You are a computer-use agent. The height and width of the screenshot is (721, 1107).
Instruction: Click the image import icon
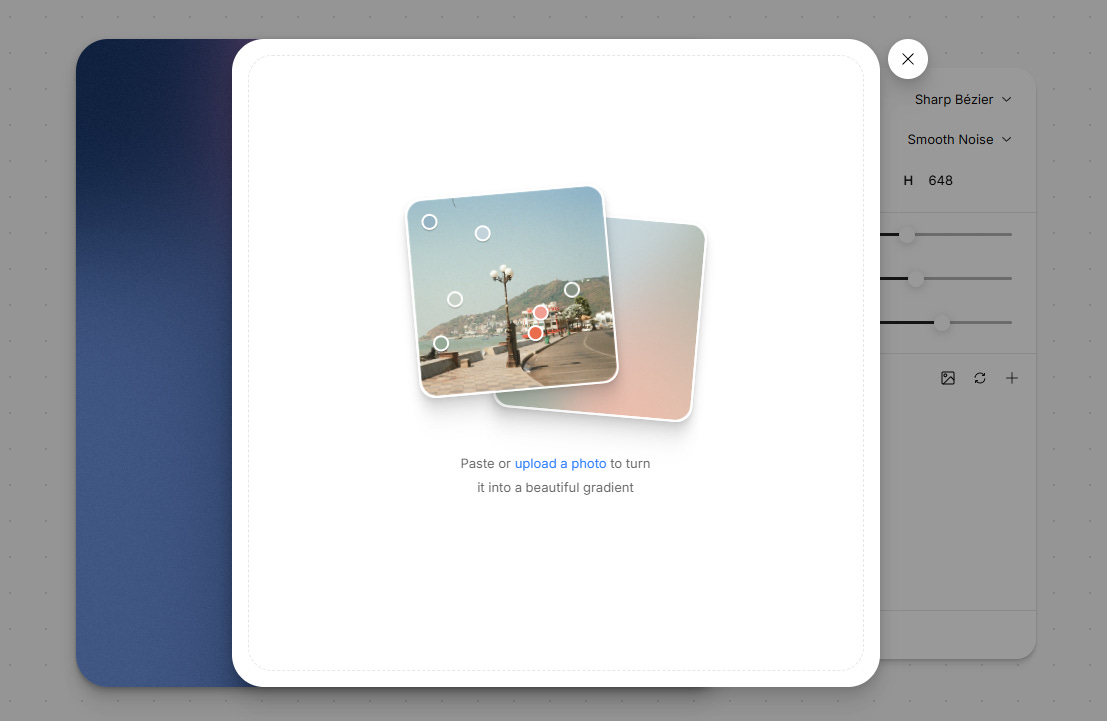947,379
